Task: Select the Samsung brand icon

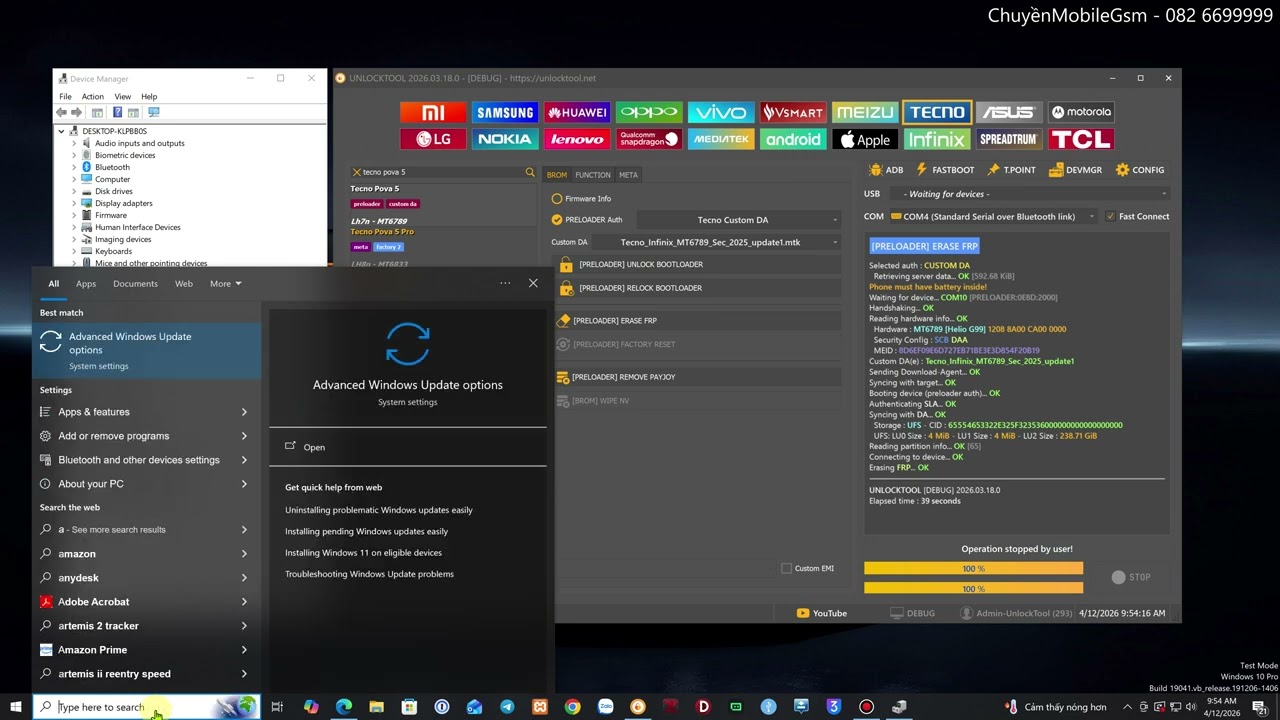Action: click(505, 112)
